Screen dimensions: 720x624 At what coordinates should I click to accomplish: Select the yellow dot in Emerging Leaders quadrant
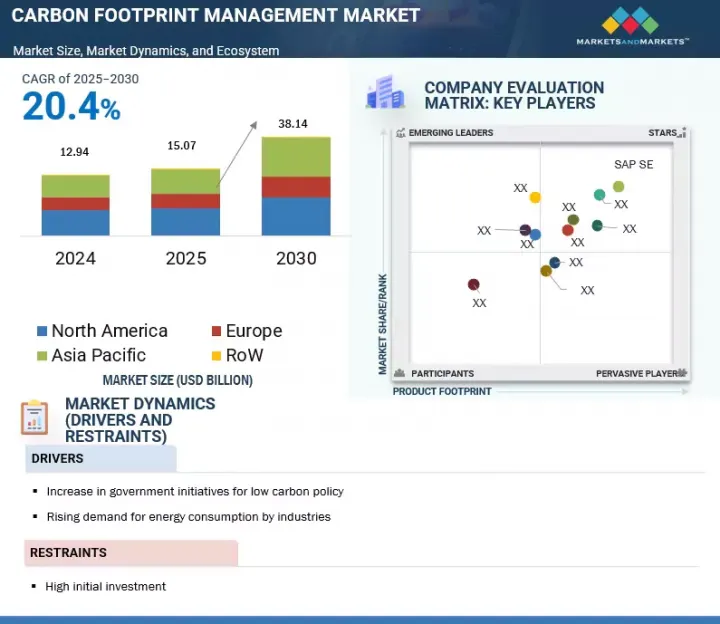[535, 197]
